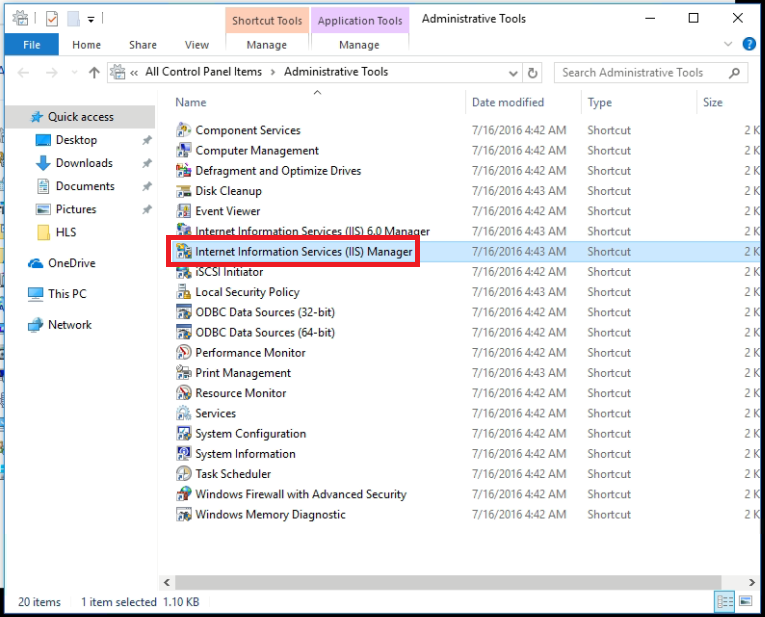Viewport: 765px width, 617px height.
Task: Click the Back navigation arrow
Action: pos(23,73)
